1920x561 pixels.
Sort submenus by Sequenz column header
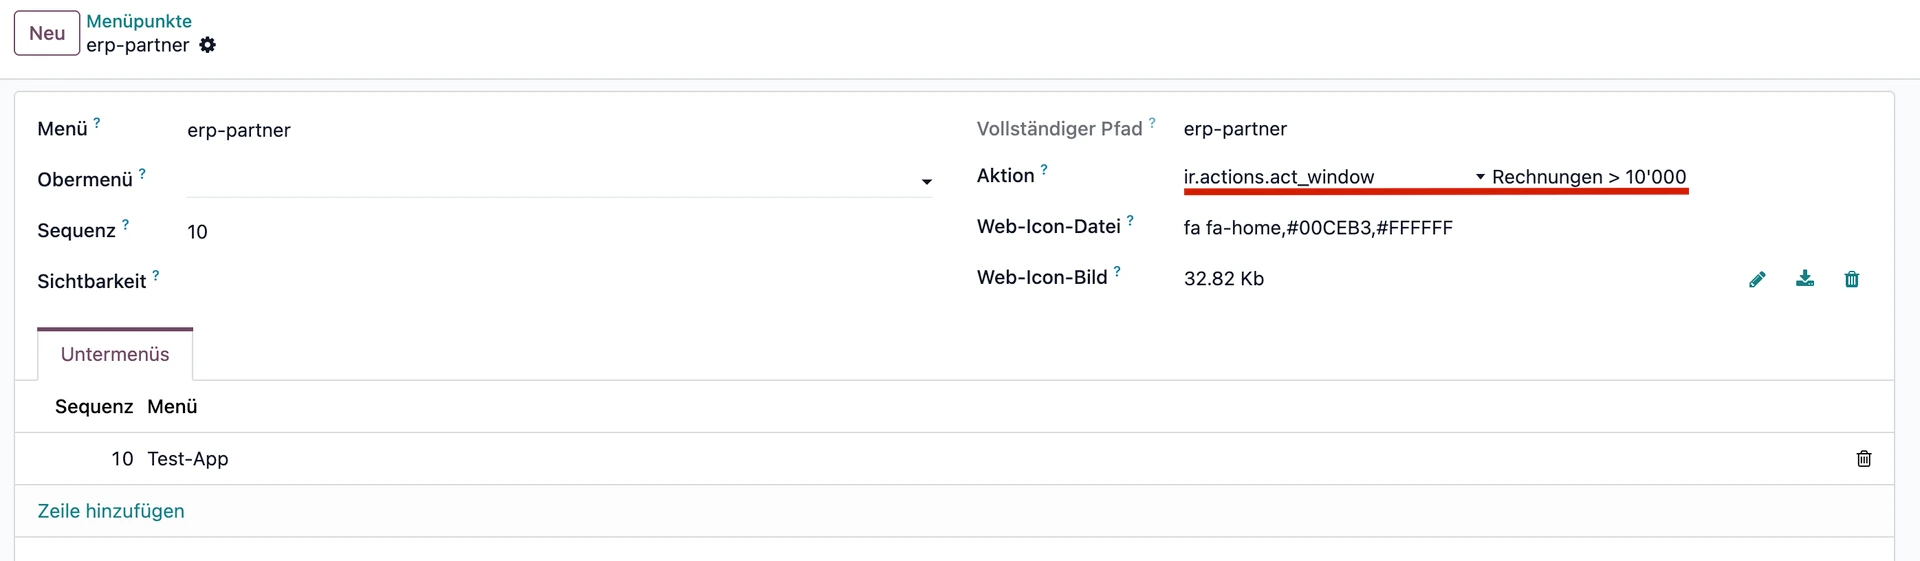pyautogui.click(x=94, y=407)
